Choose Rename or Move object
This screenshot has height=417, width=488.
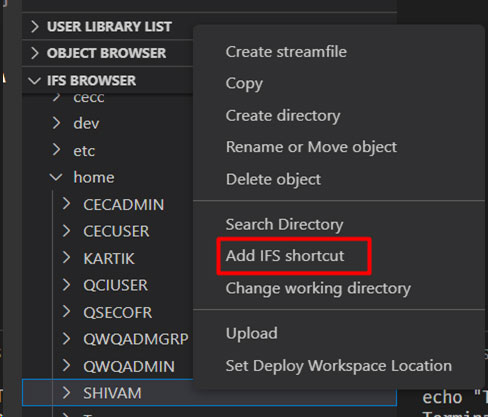pyautogui.click(x=311, y=147)
